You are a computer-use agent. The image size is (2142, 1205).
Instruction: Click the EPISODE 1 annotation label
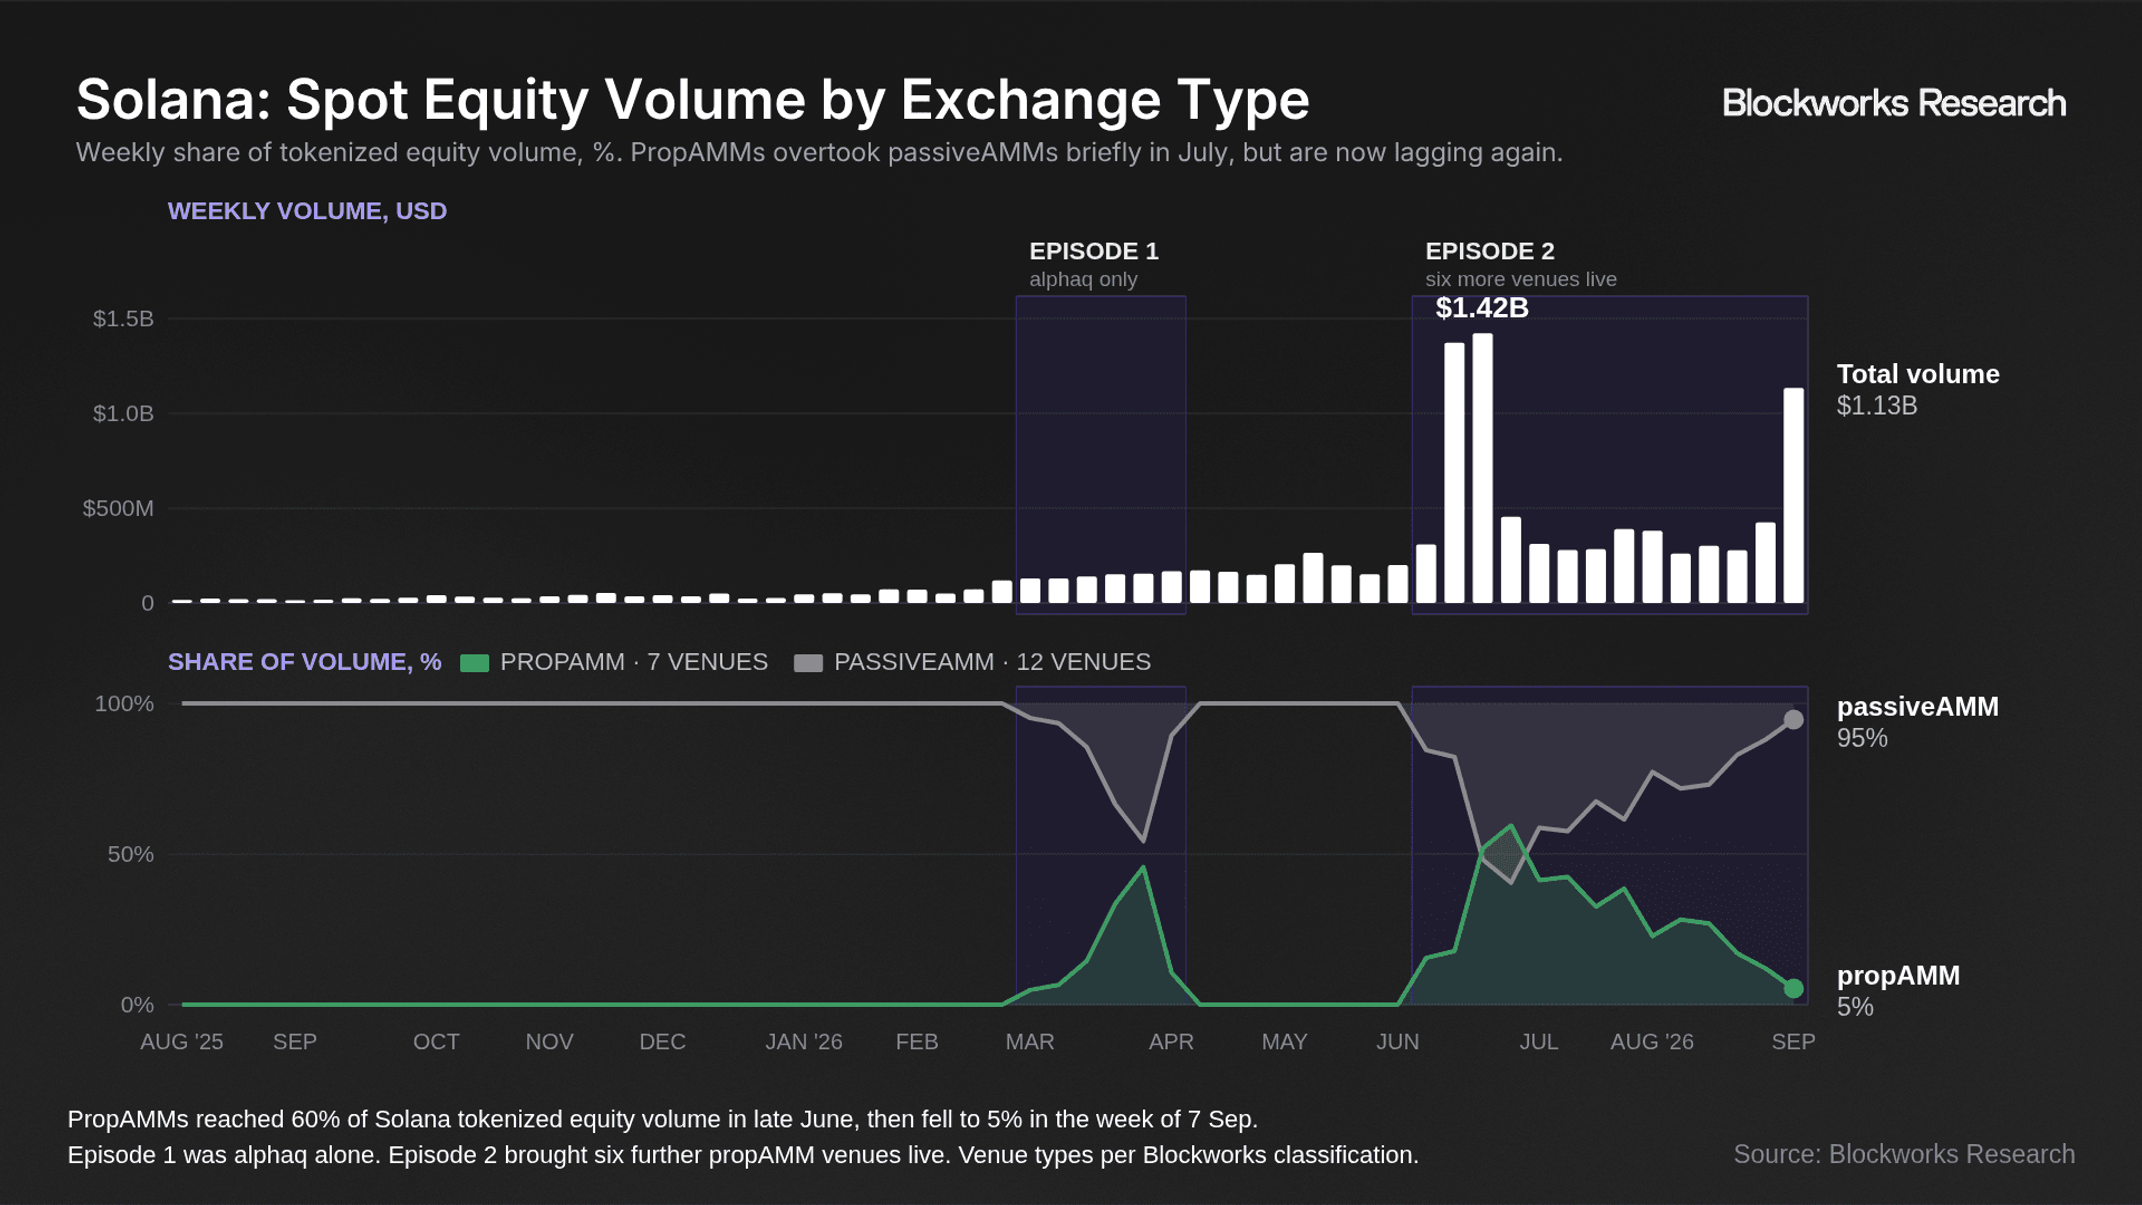click(1094, 251)
